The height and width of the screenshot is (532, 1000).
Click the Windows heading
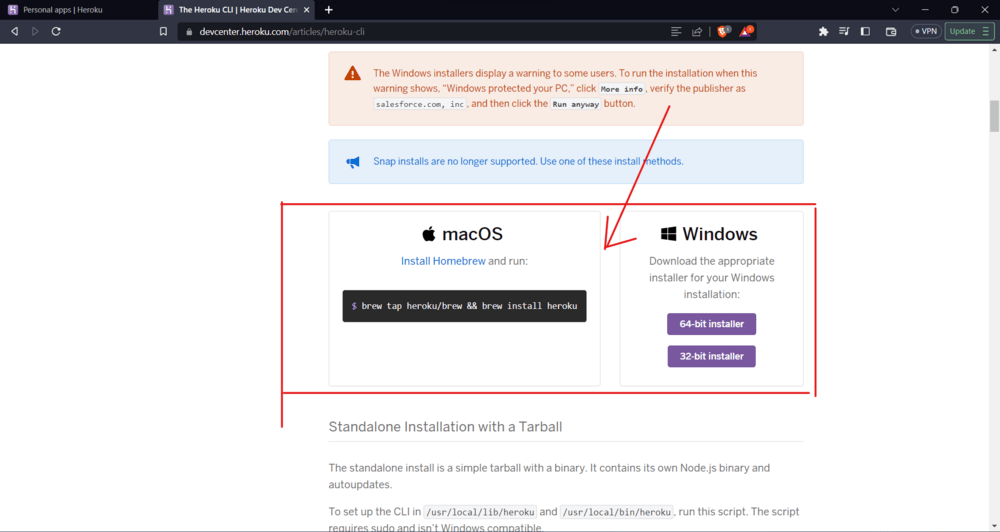click(x=720, y=234)
